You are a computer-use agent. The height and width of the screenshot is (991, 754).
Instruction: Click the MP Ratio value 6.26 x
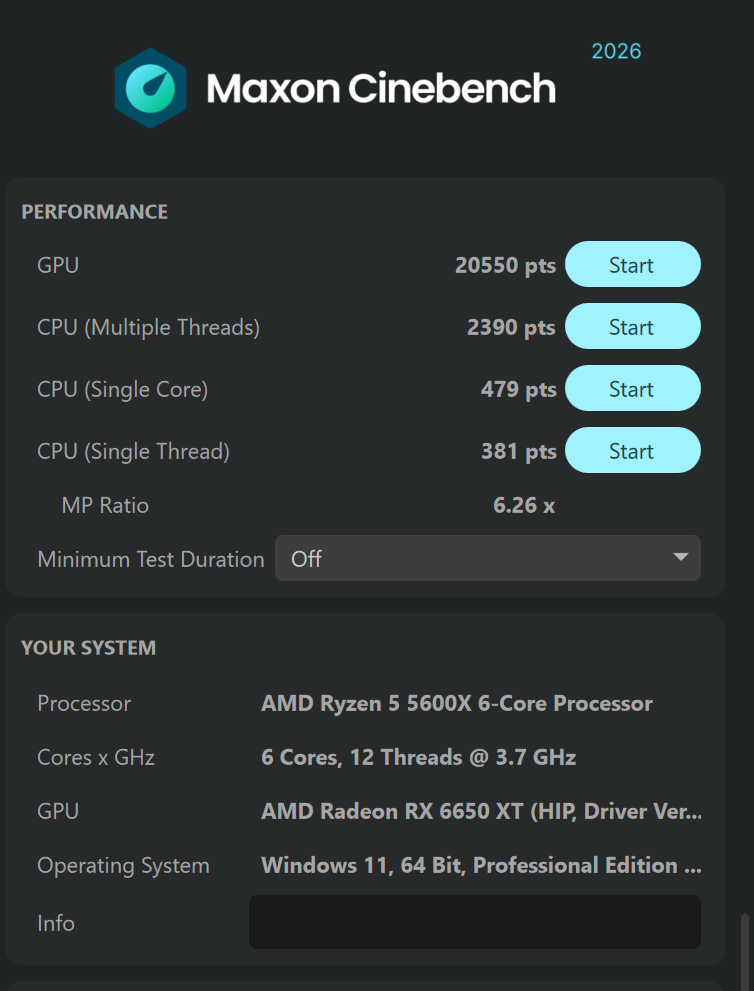tap(524, 505)
